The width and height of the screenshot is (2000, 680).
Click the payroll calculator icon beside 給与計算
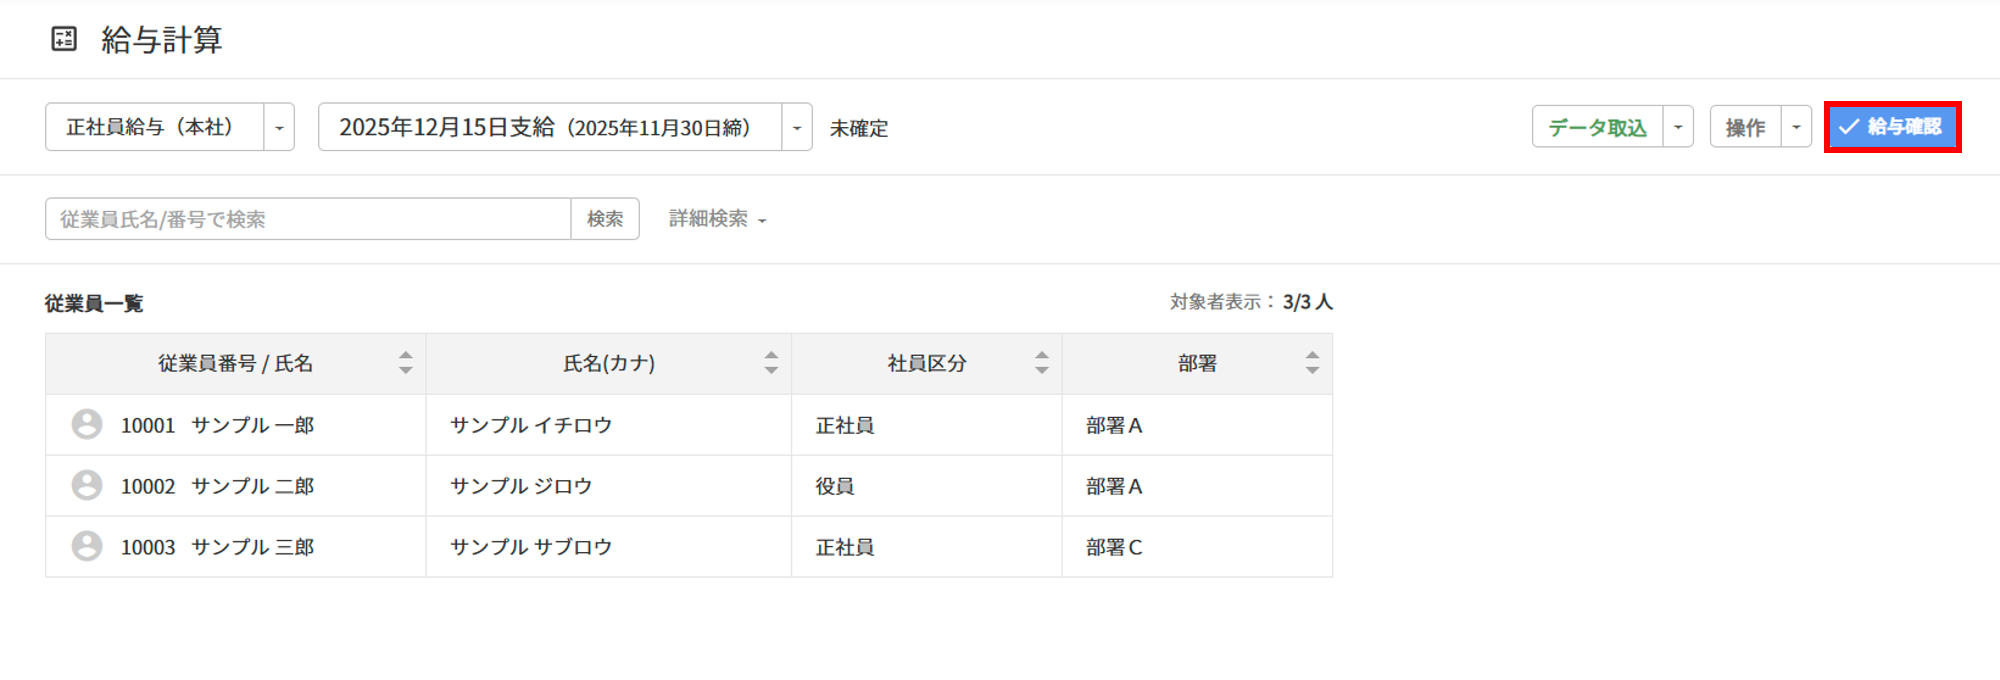click(64, 39)
